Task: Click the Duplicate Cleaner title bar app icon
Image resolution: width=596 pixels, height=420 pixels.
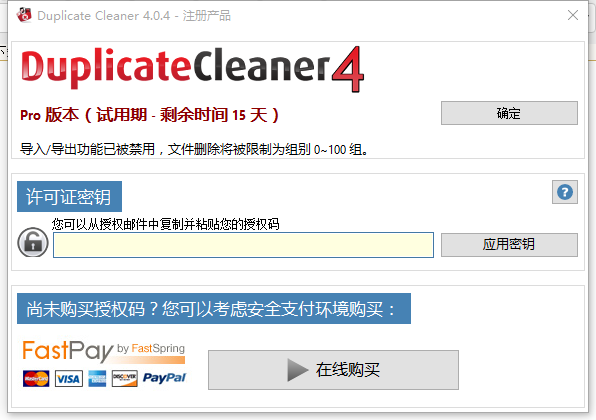Action: tap(24, 15)
